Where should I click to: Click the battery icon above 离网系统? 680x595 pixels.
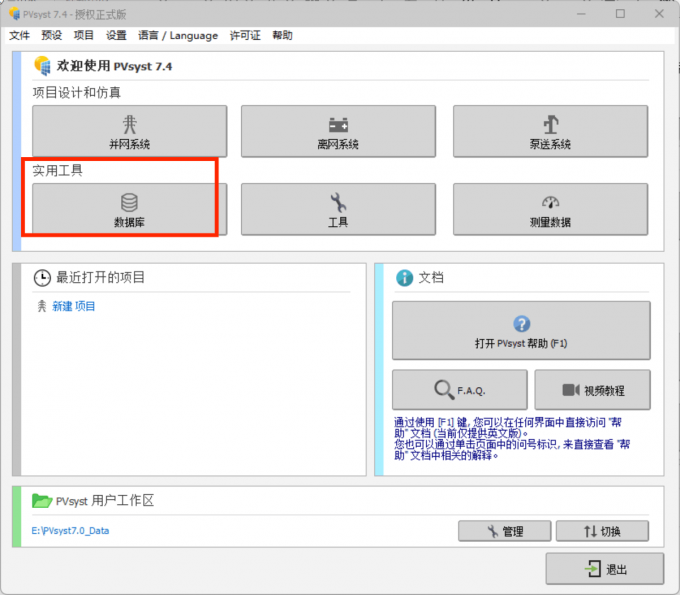coord(338,125)
